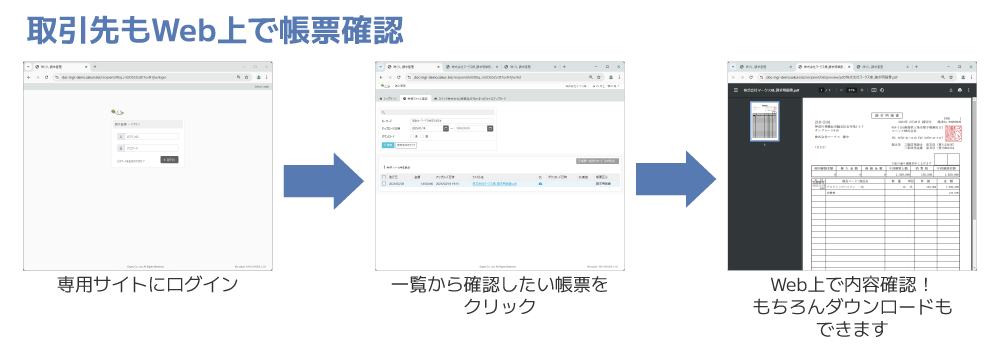Click the clear conditions button next to search

pos(406,146)
